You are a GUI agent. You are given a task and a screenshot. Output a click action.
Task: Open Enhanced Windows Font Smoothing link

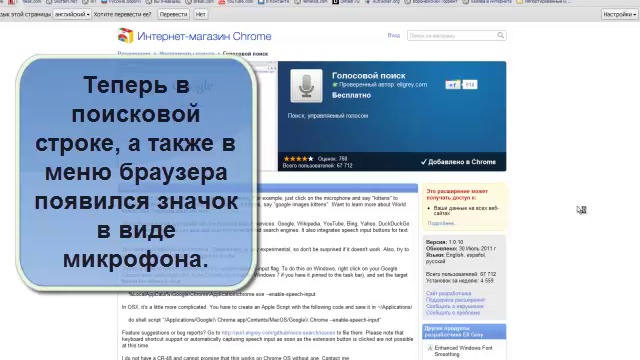(463, 351)
